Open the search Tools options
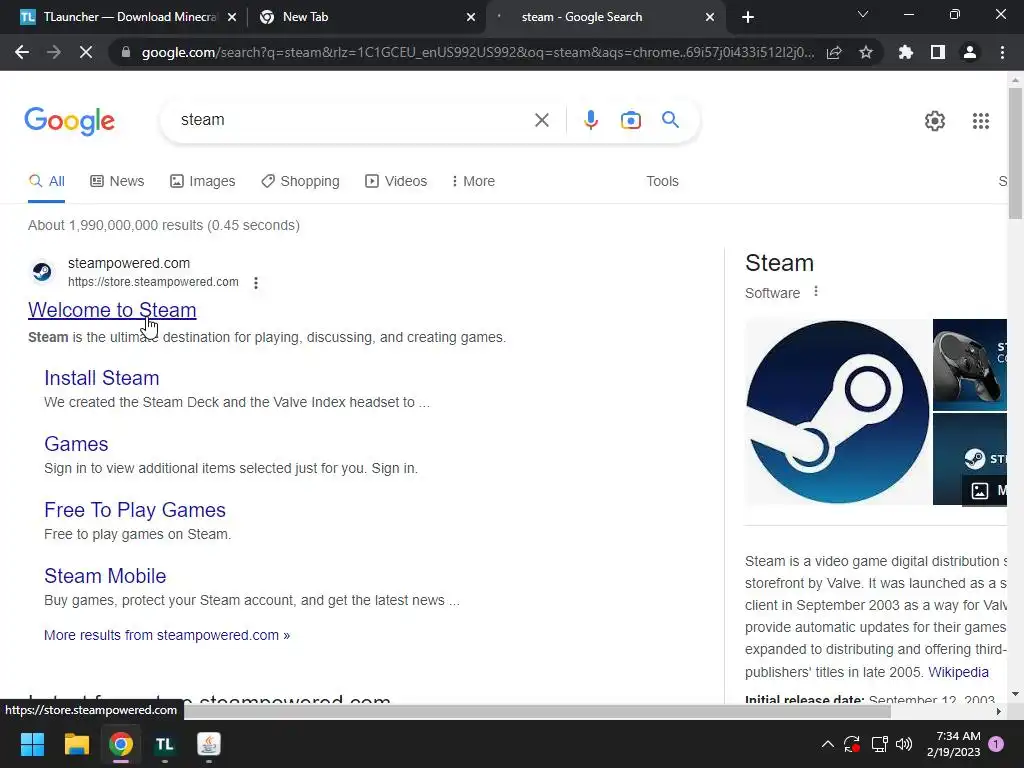Viewport: 1024px width, 768px height. [x=662, y=181]
